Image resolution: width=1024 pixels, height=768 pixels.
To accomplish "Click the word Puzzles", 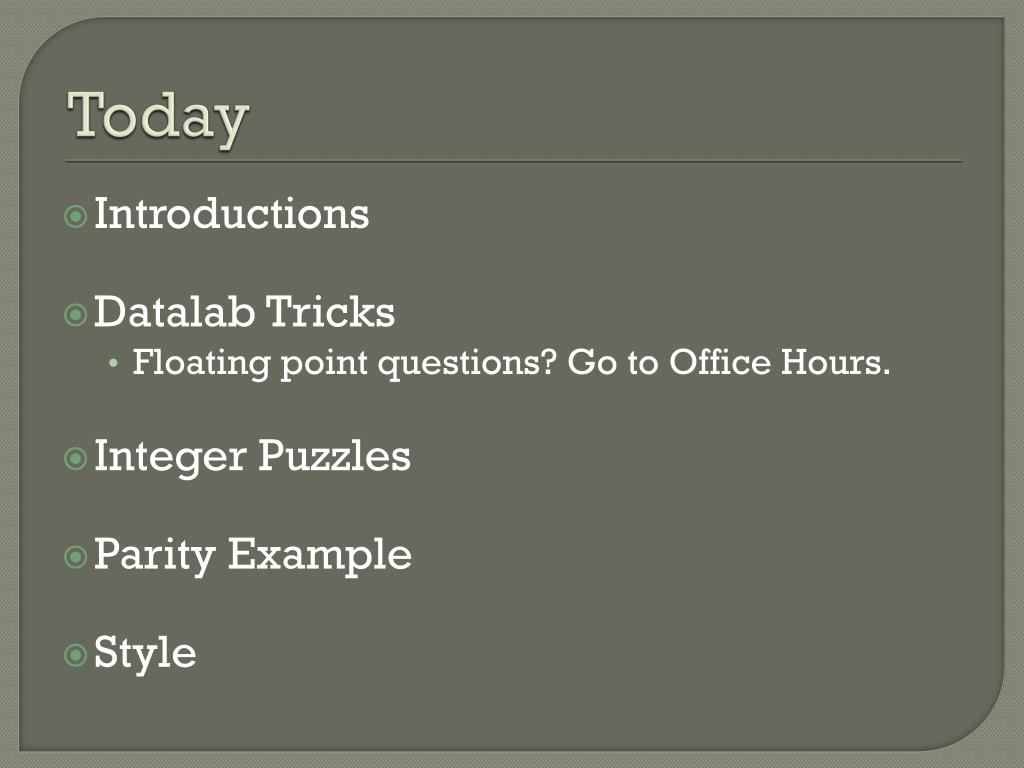I will (334, 455).
